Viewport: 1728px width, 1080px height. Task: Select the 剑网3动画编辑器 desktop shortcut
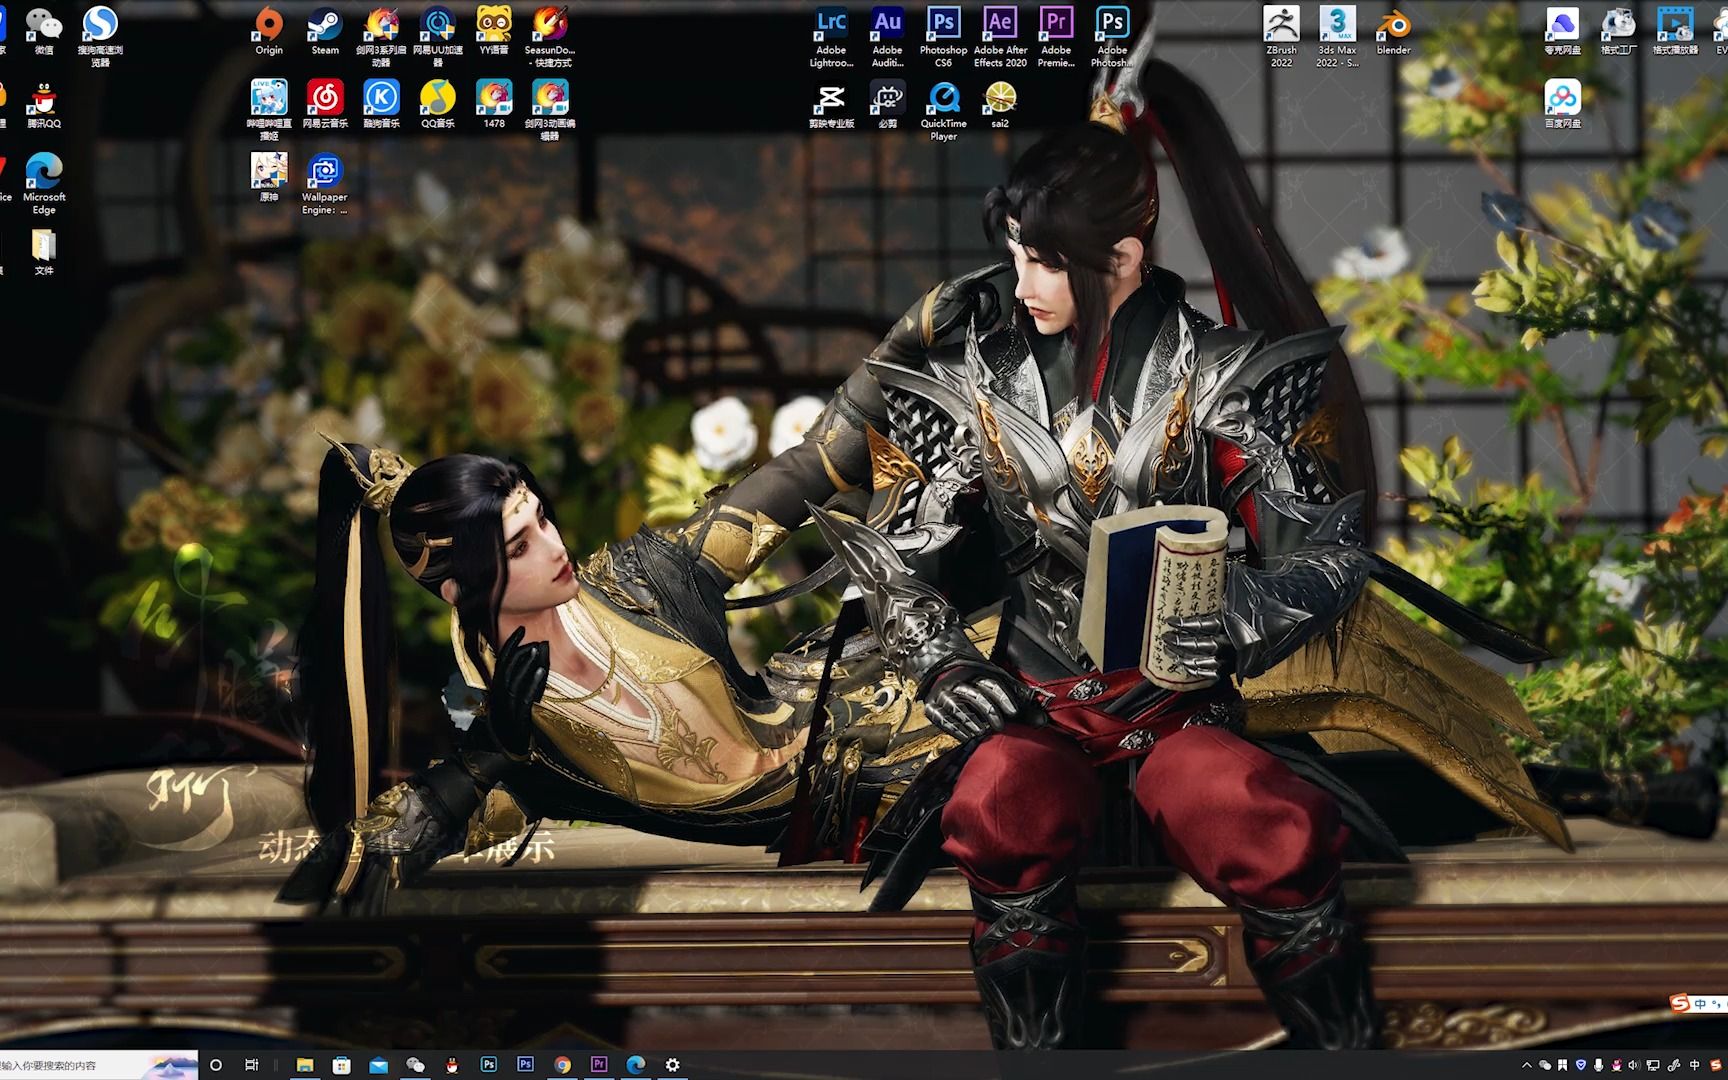tap(550, 110)
